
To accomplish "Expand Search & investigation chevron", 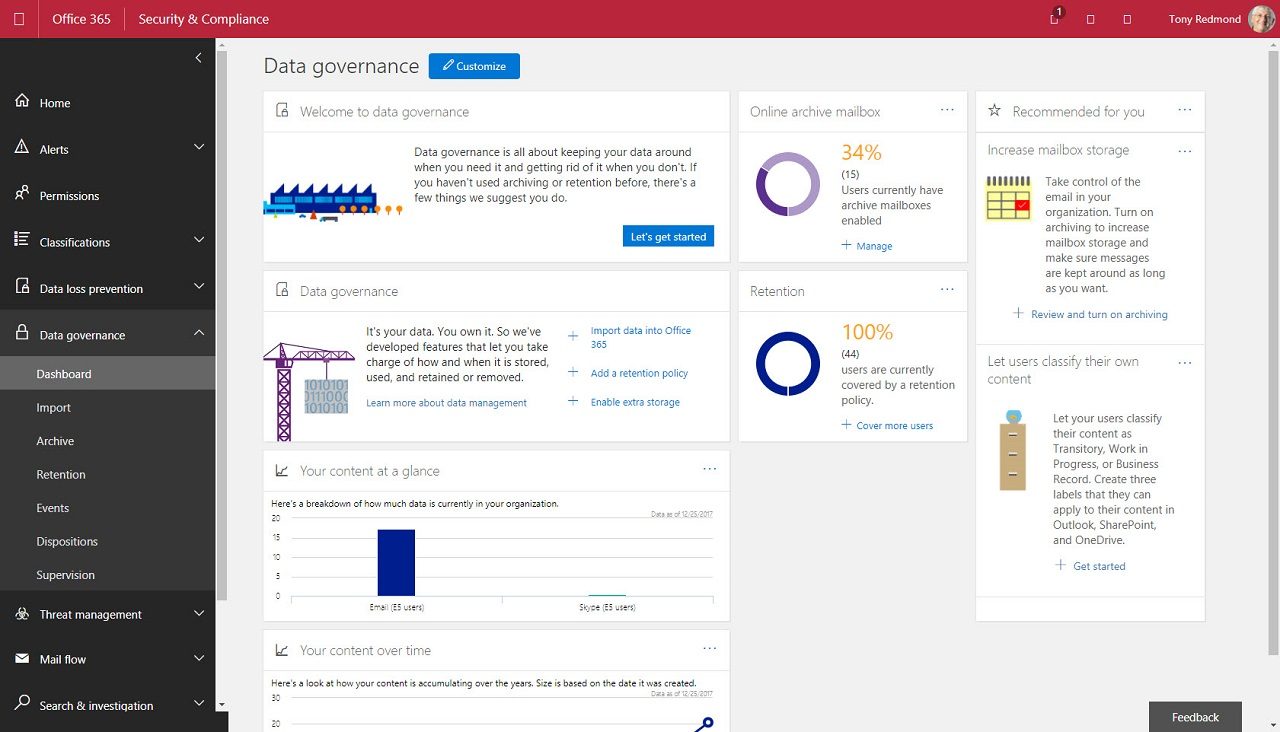I will [x=198, y=704].
